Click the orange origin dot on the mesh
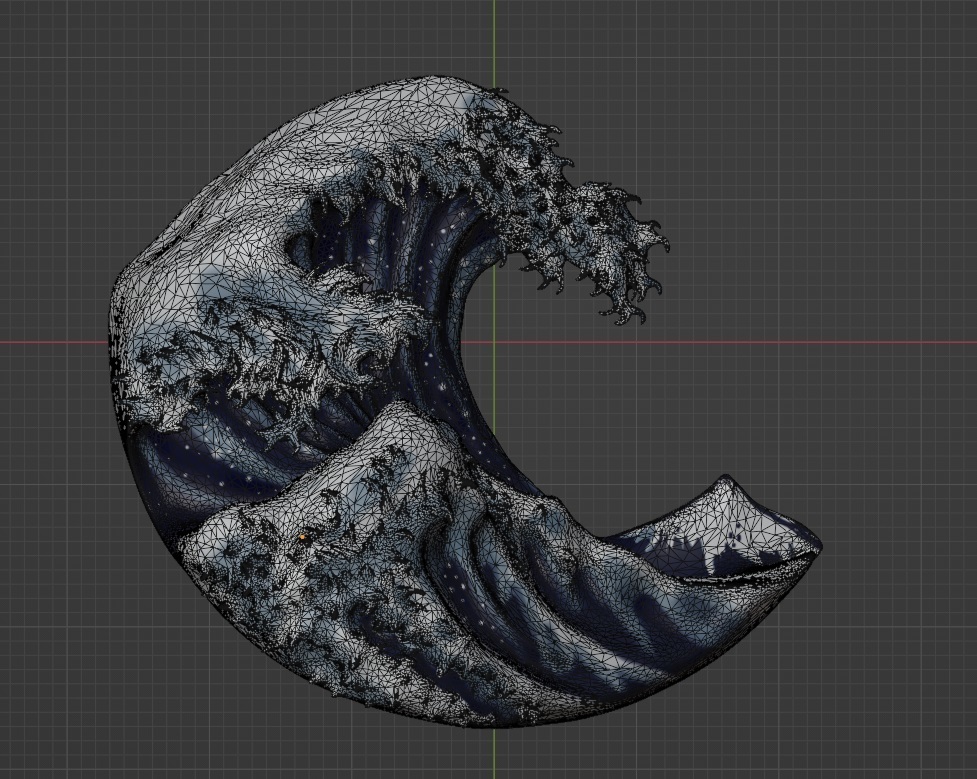977x779 pixels. (x=302, y=537)
